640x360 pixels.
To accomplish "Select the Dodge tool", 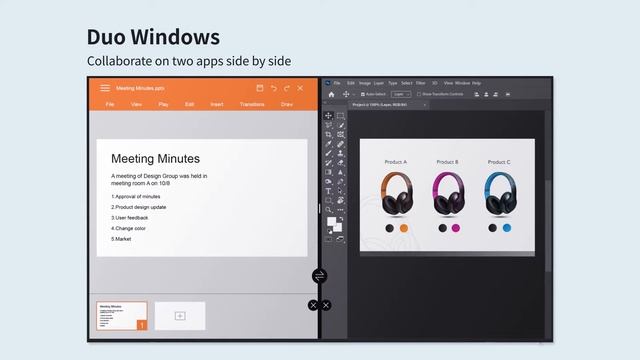I will coord(328,182).
